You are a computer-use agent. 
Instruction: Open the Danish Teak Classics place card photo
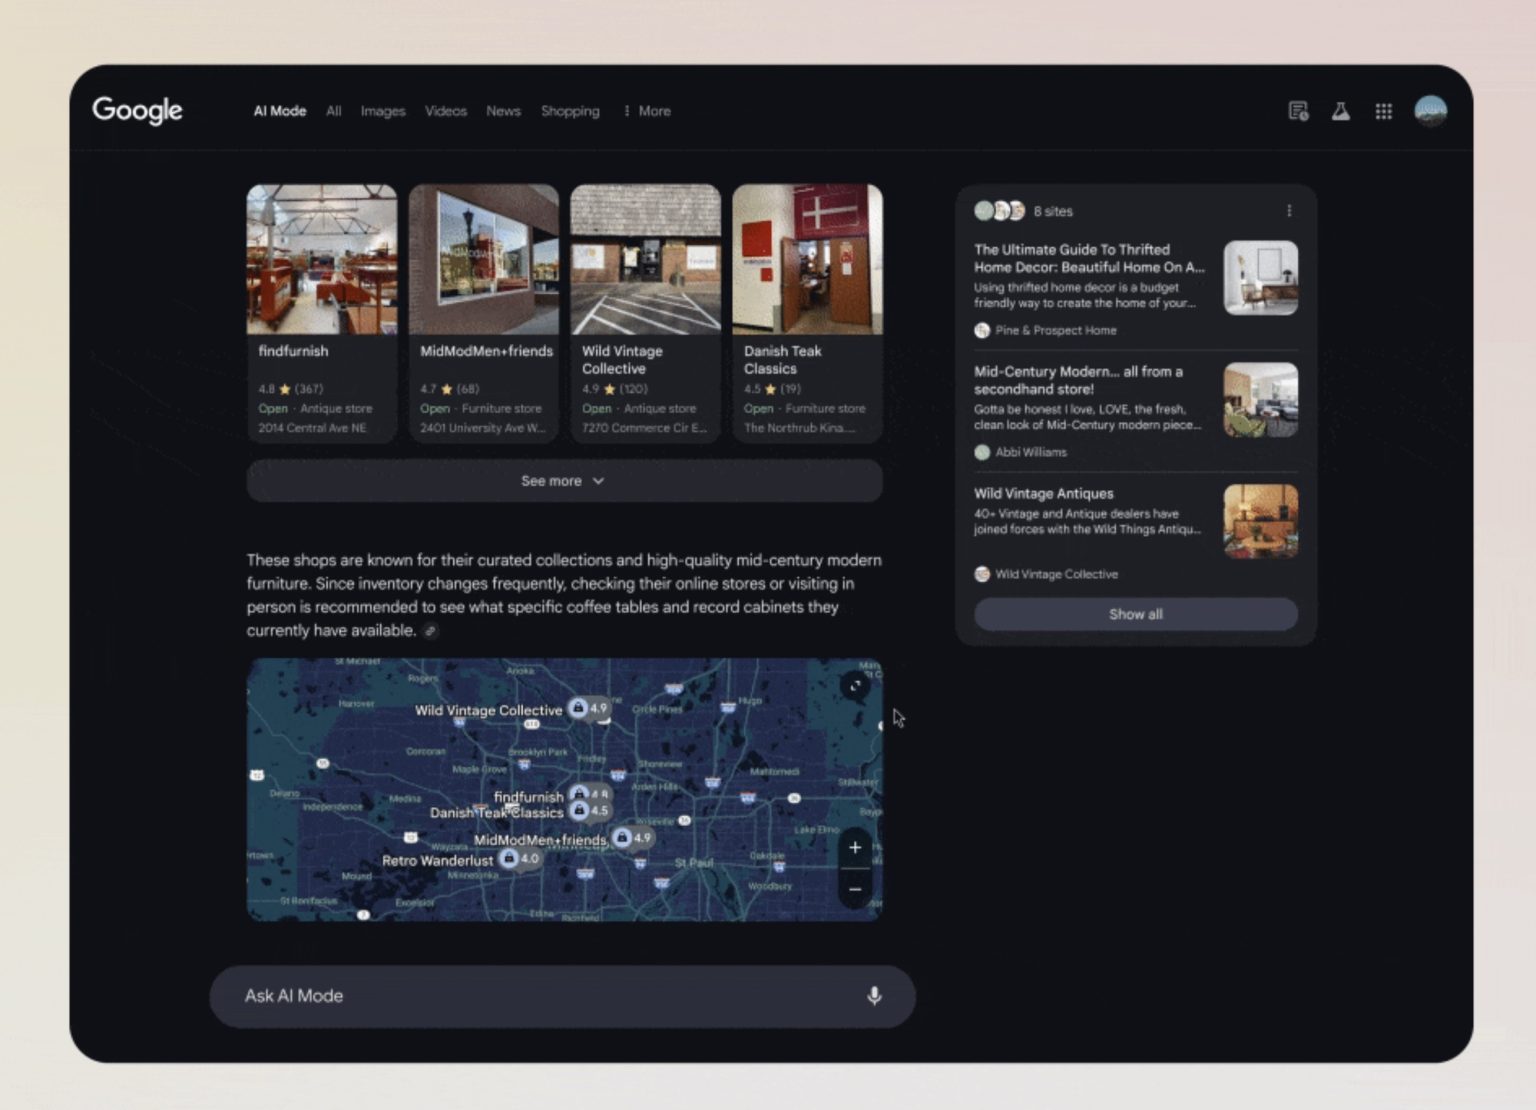[807, 259]
